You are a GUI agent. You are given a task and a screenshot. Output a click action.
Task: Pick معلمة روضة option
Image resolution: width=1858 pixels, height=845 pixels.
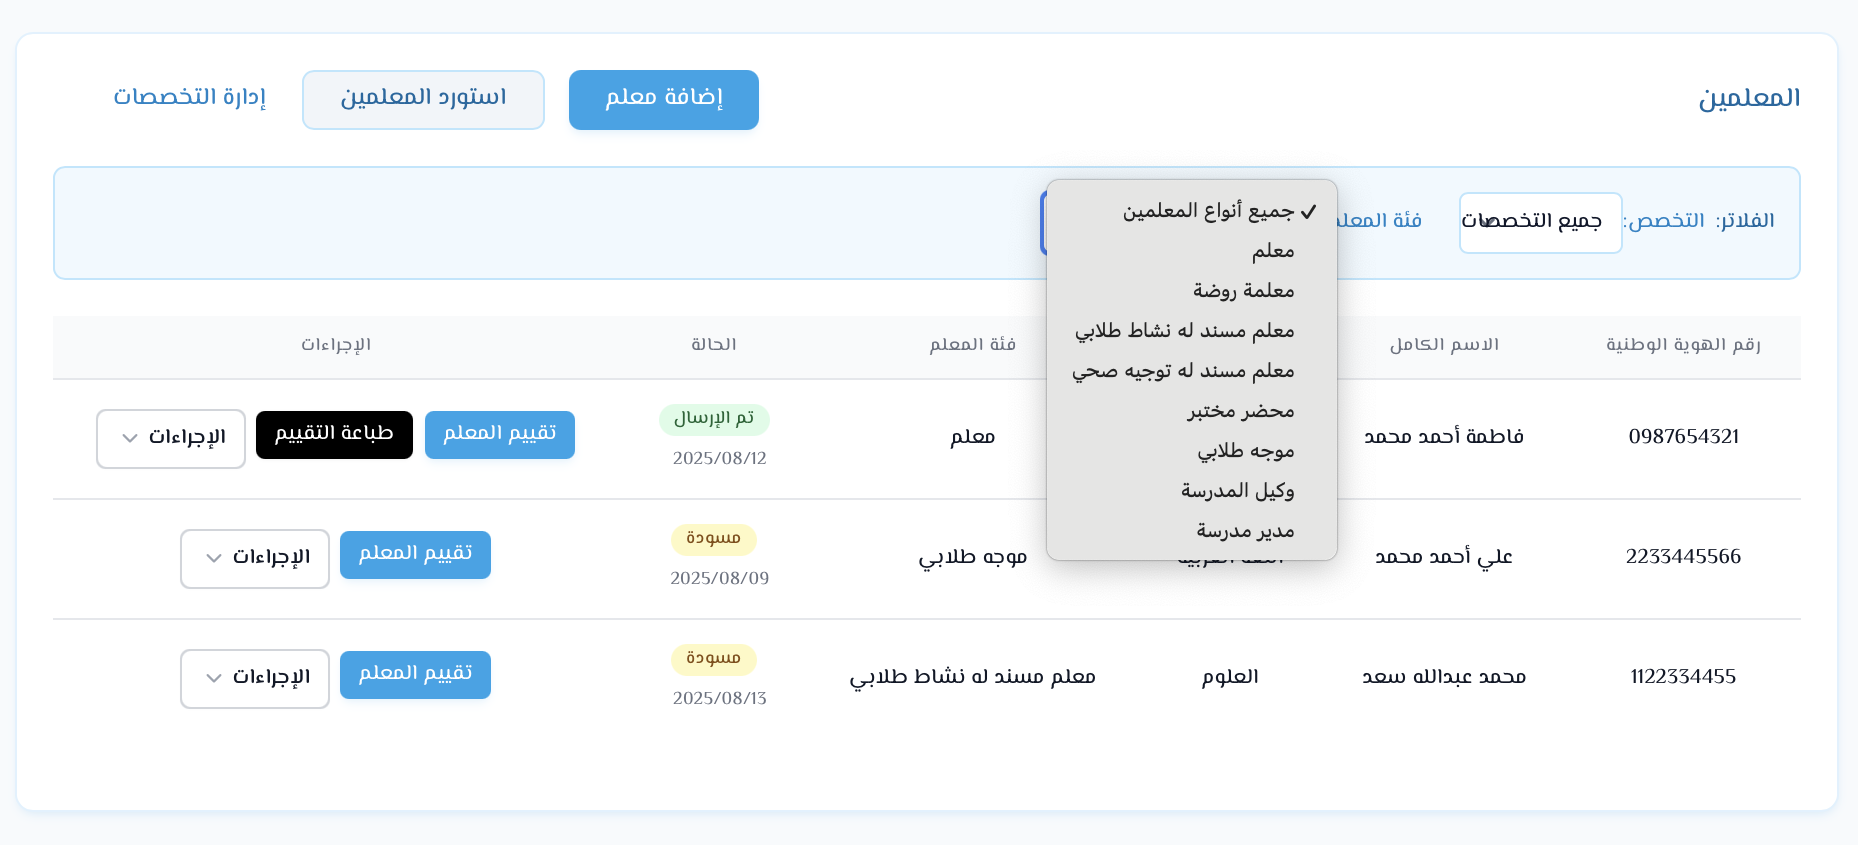[x=1243, y=291]
